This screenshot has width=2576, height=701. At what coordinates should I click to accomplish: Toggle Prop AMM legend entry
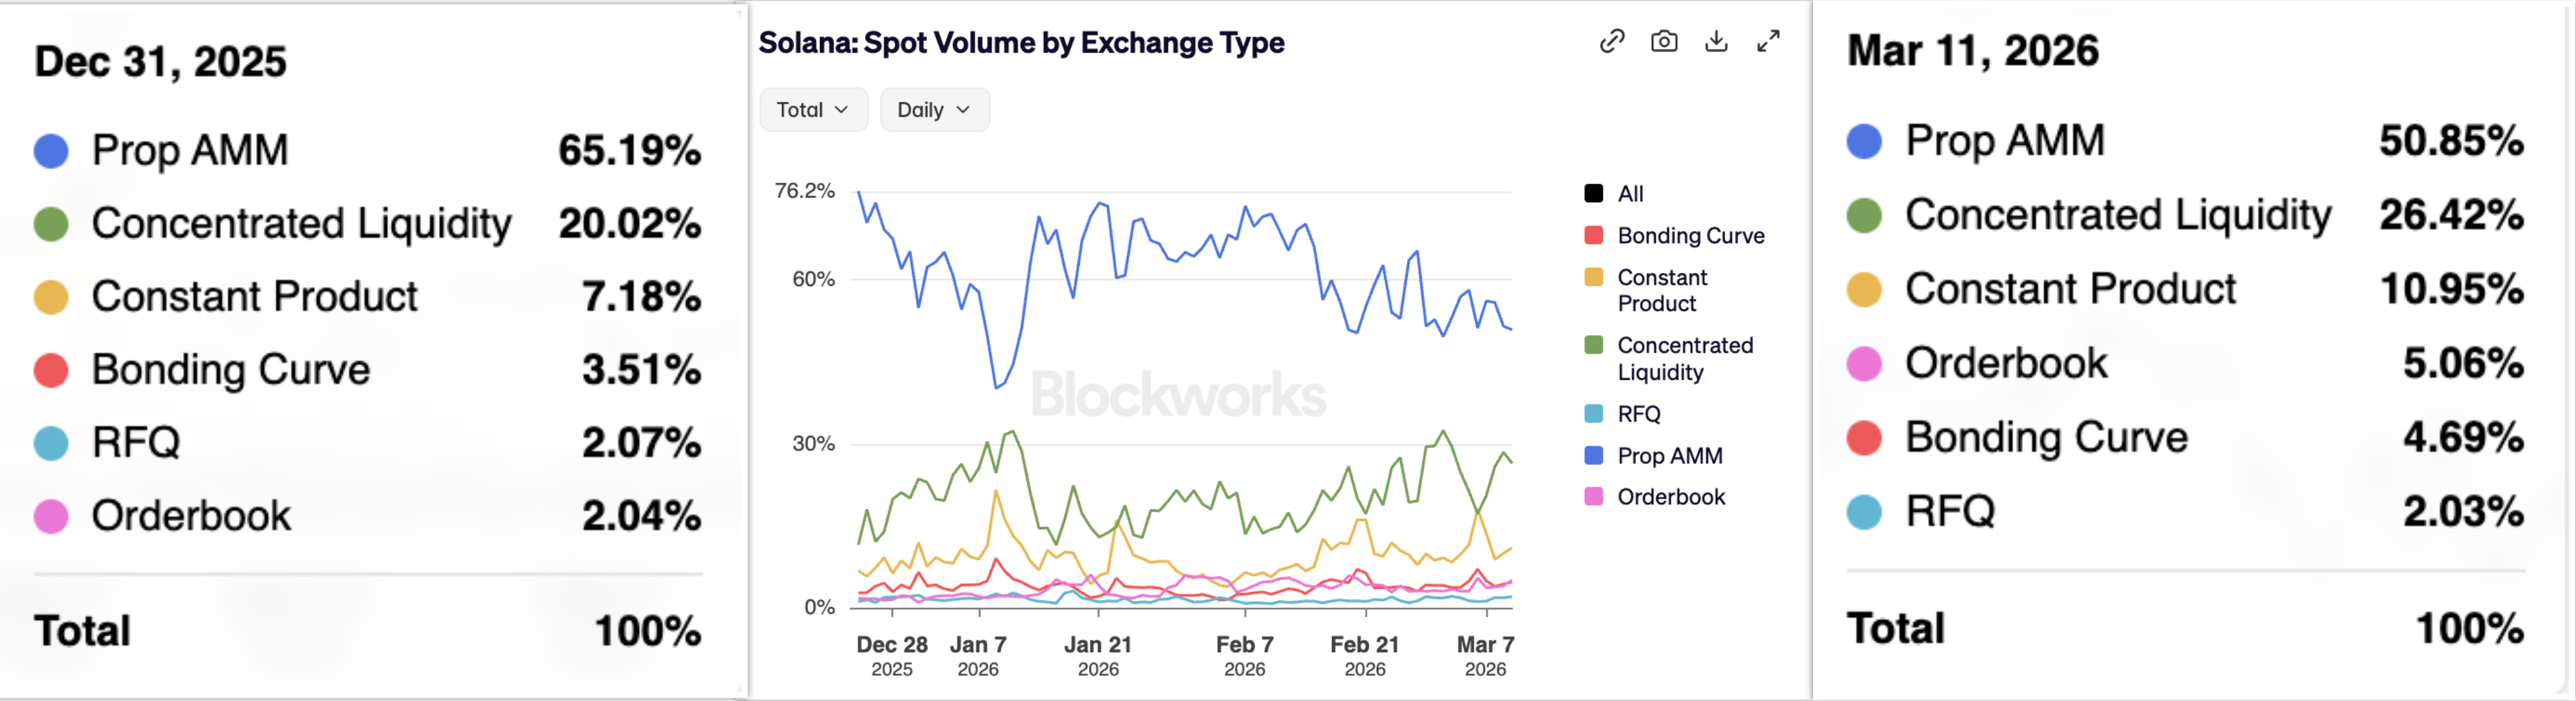[1669, 456]
